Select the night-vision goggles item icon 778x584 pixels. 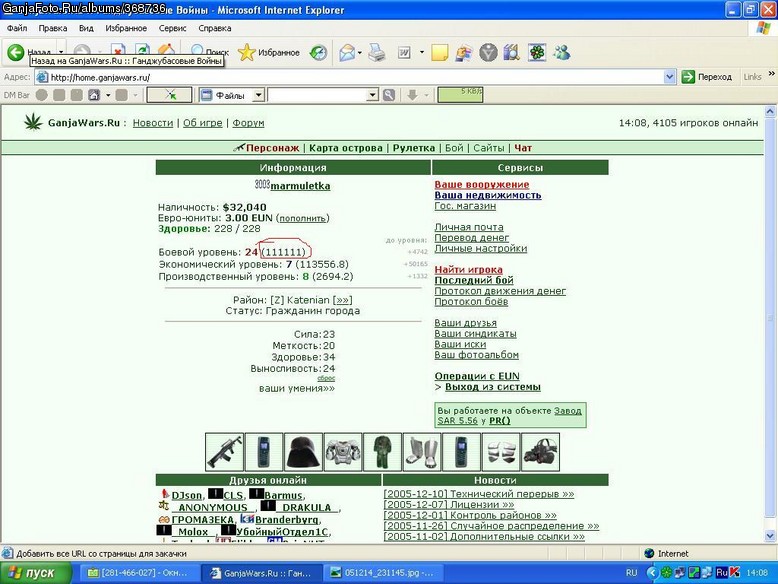540,452
